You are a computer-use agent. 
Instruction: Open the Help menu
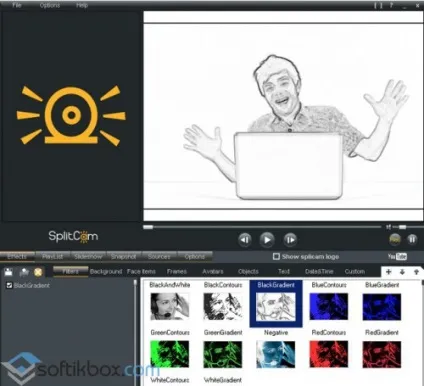pyautogui.click(x=82, y=5)
